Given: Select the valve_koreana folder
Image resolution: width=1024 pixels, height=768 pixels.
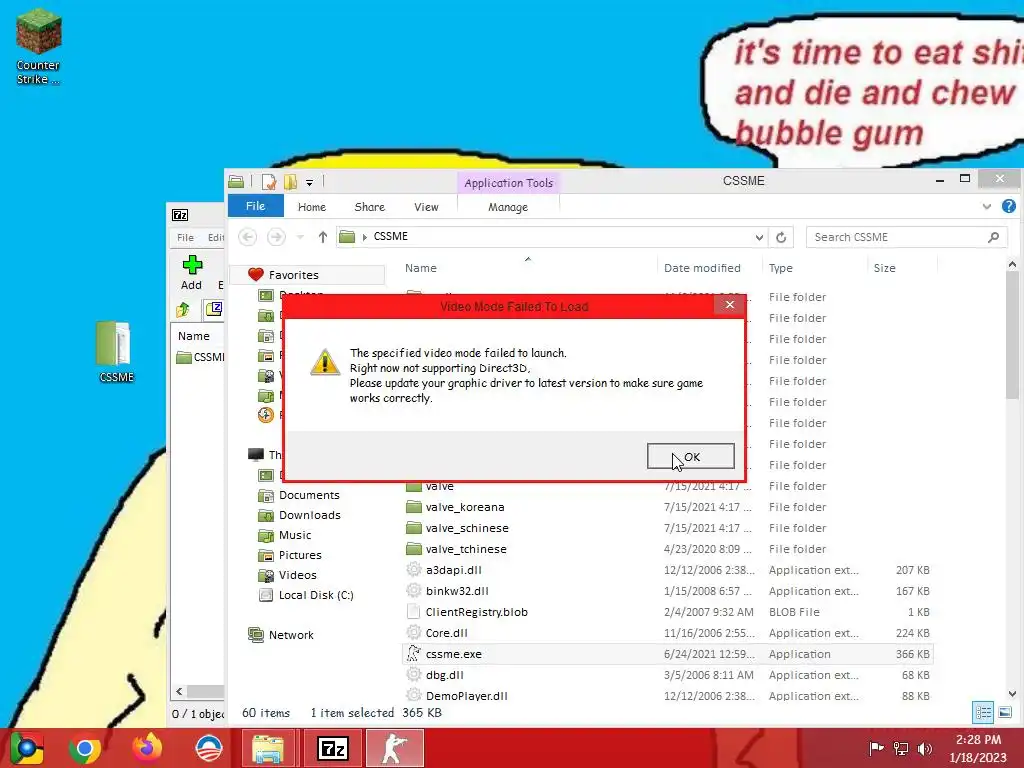Looking at the screenshot, I should 464,507.
